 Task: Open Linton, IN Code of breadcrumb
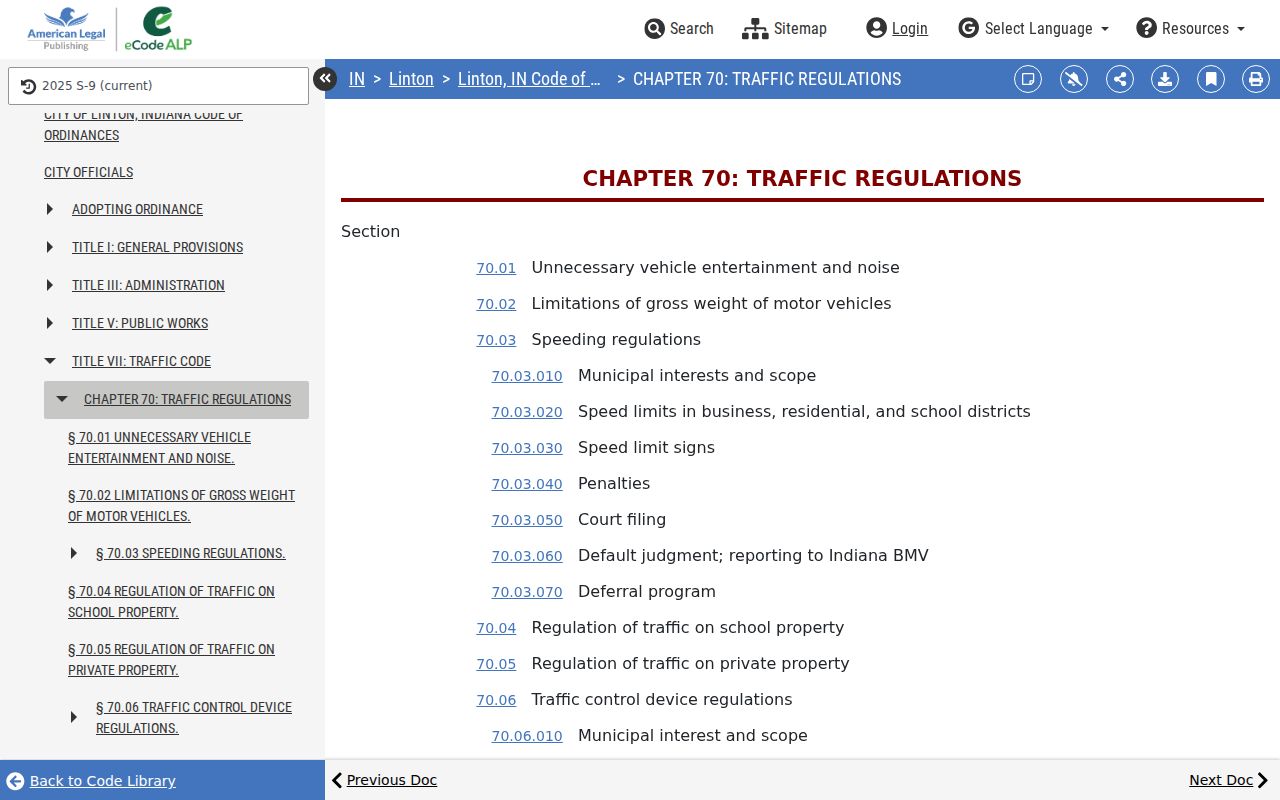pos(529,79)
